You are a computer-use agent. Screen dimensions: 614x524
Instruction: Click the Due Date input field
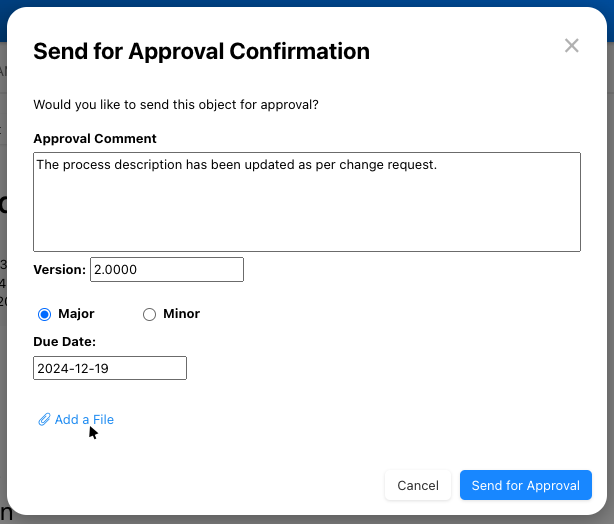pos(110,368)
